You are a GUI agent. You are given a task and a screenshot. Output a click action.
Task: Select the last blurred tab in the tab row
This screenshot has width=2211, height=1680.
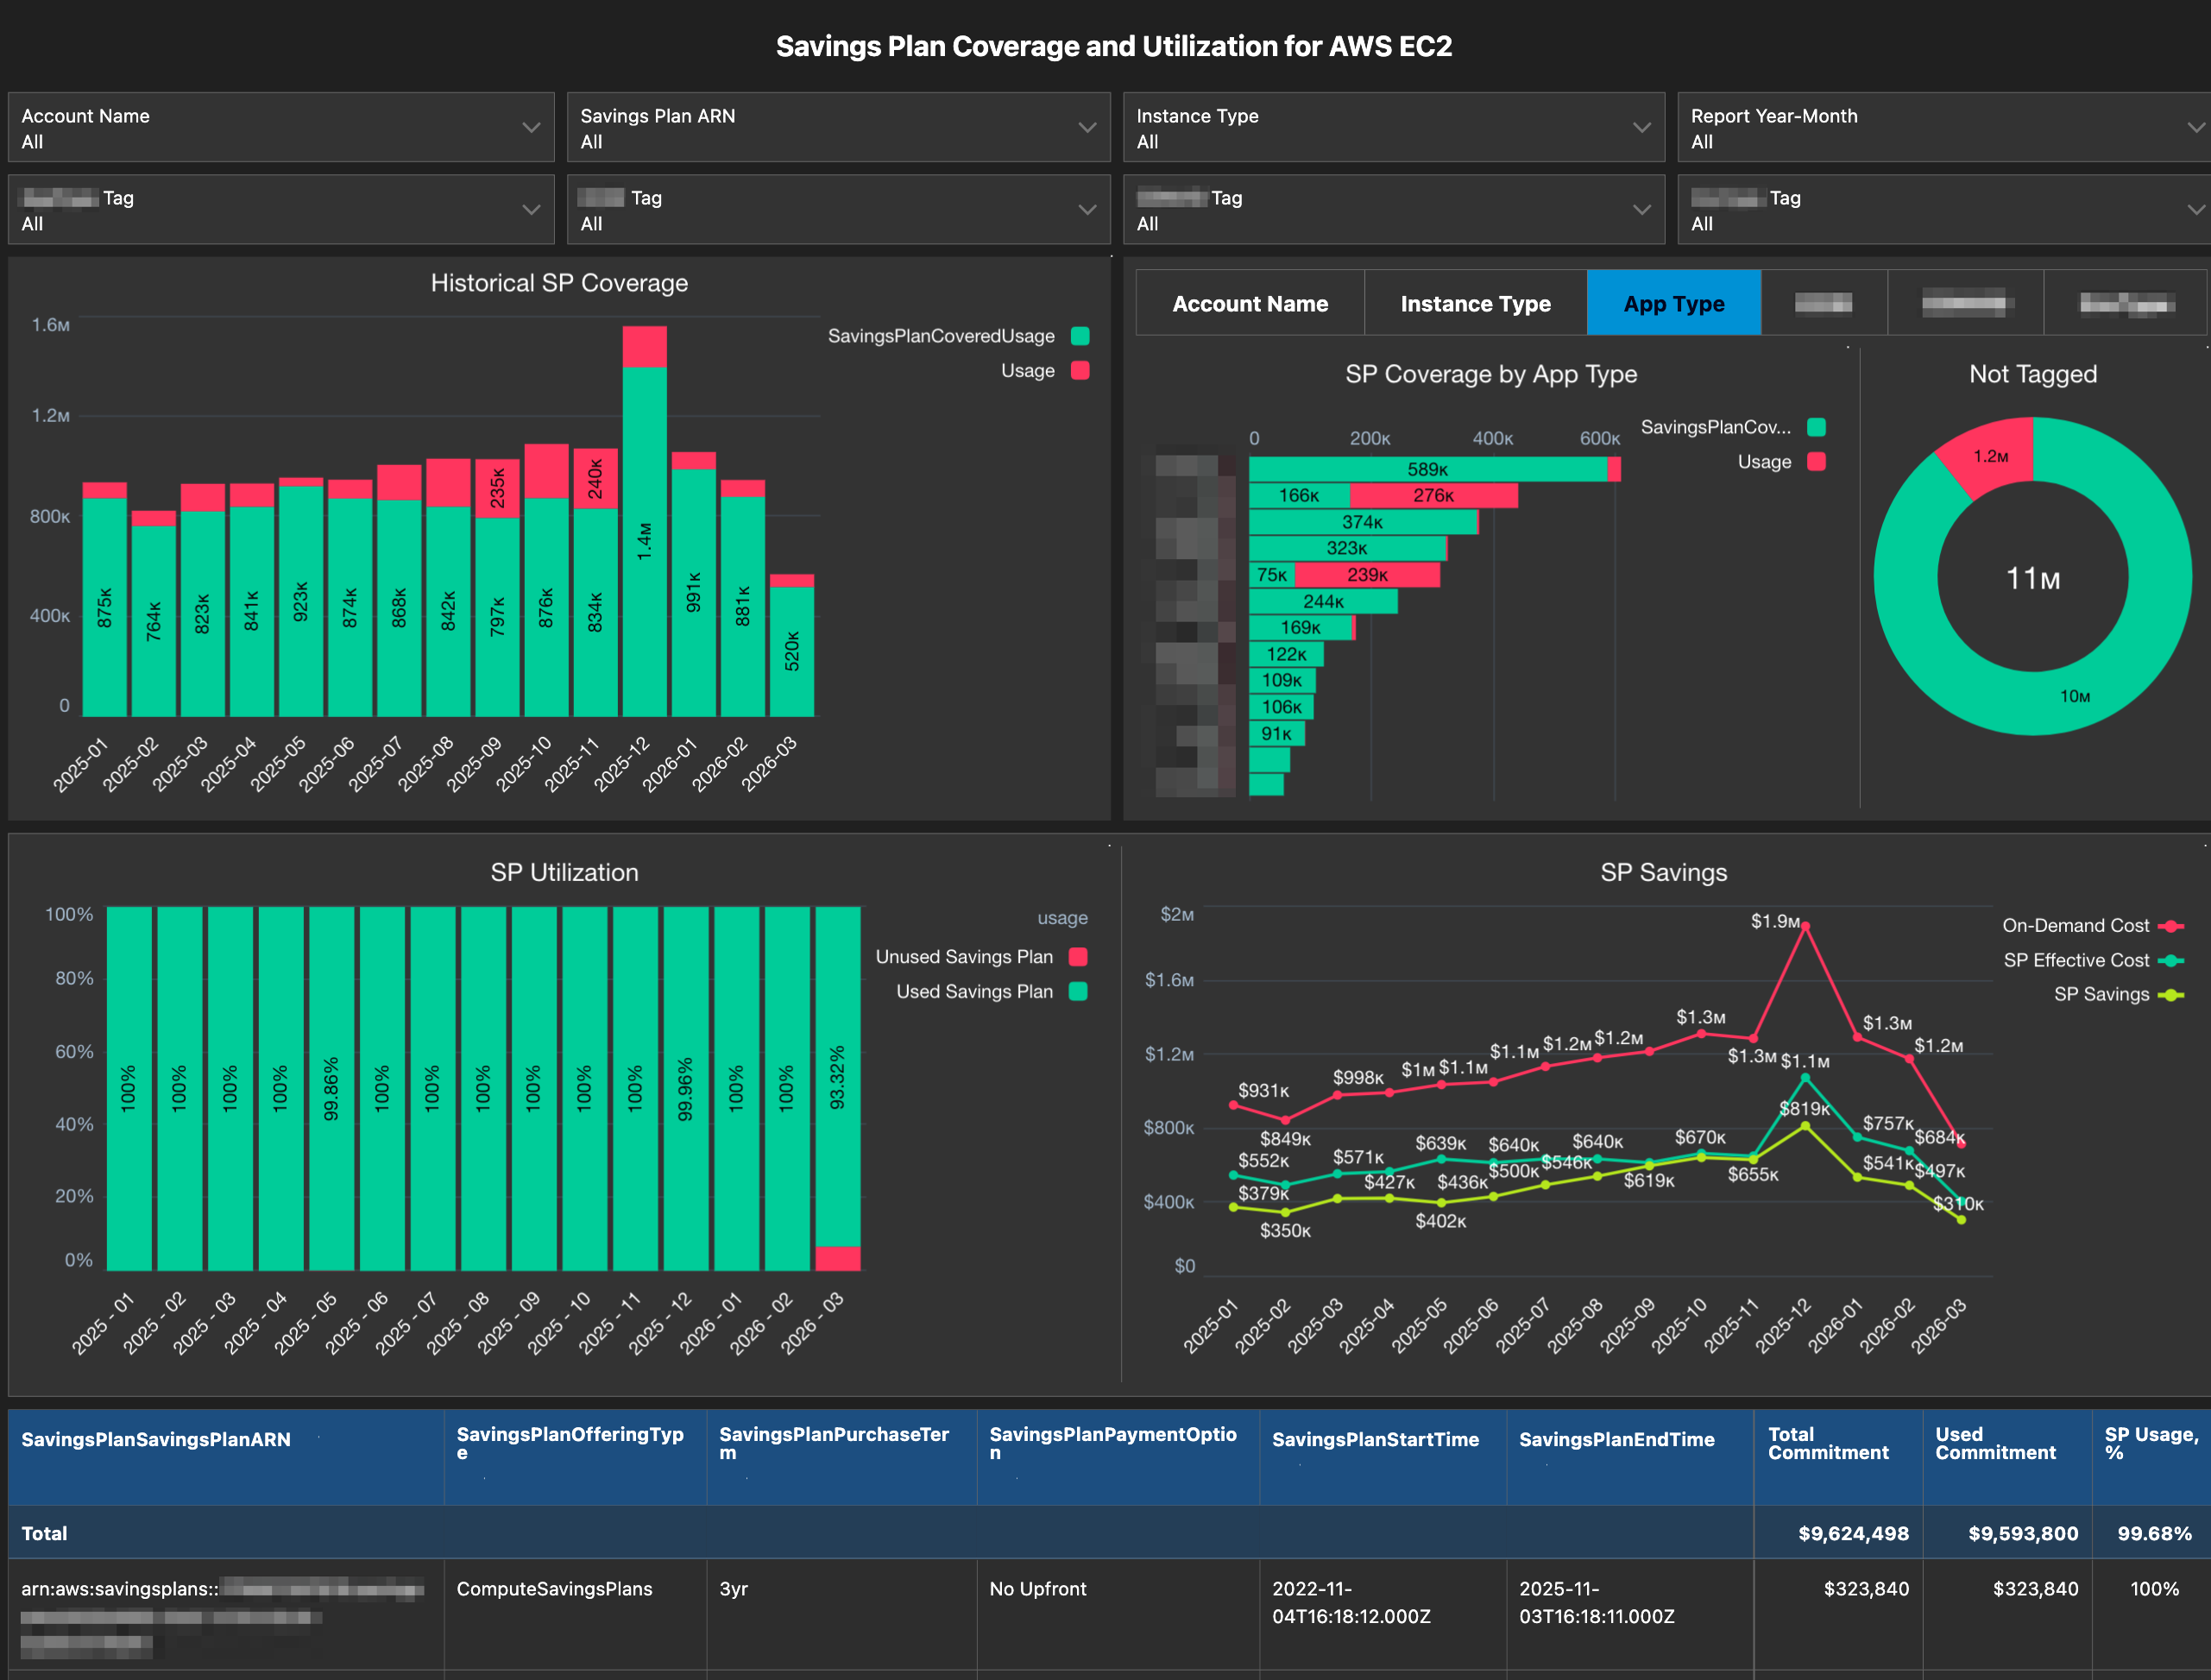click(2126, 303)
